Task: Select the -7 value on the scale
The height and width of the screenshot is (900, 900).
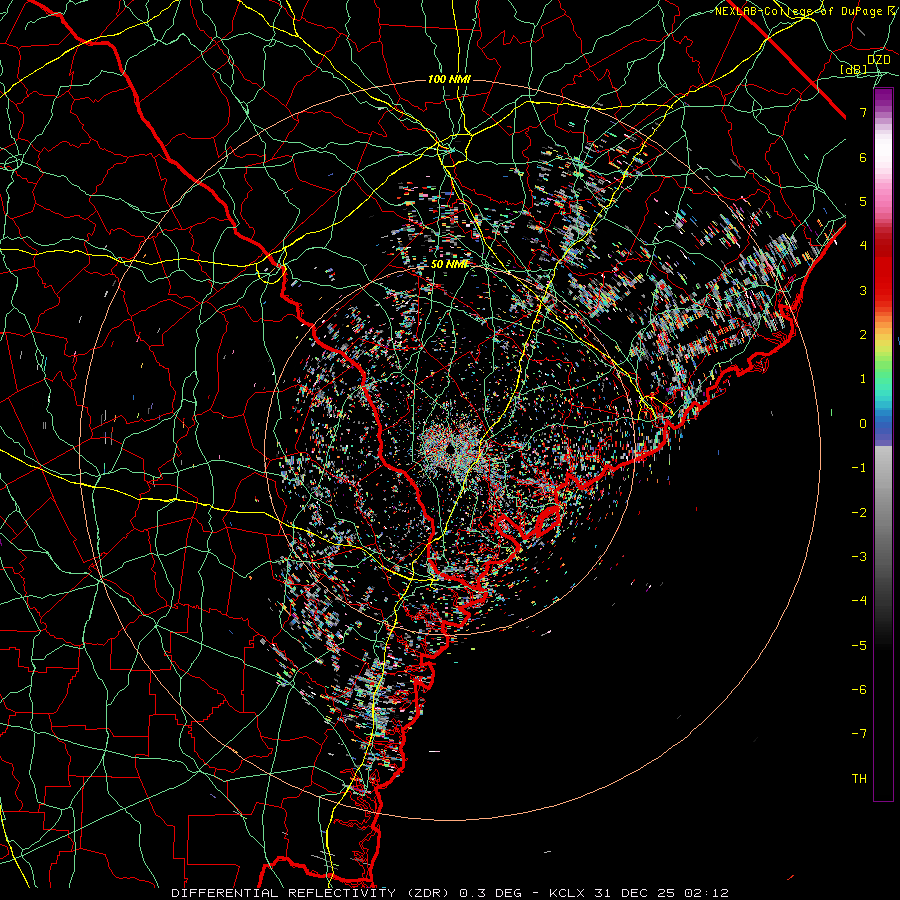Action: pyautogui.click(x=859, y=734)
